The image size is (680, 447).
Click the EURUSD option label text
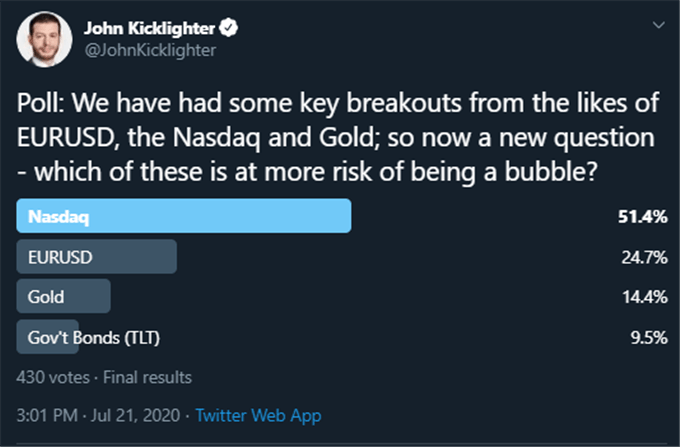(x=60, y=257)
